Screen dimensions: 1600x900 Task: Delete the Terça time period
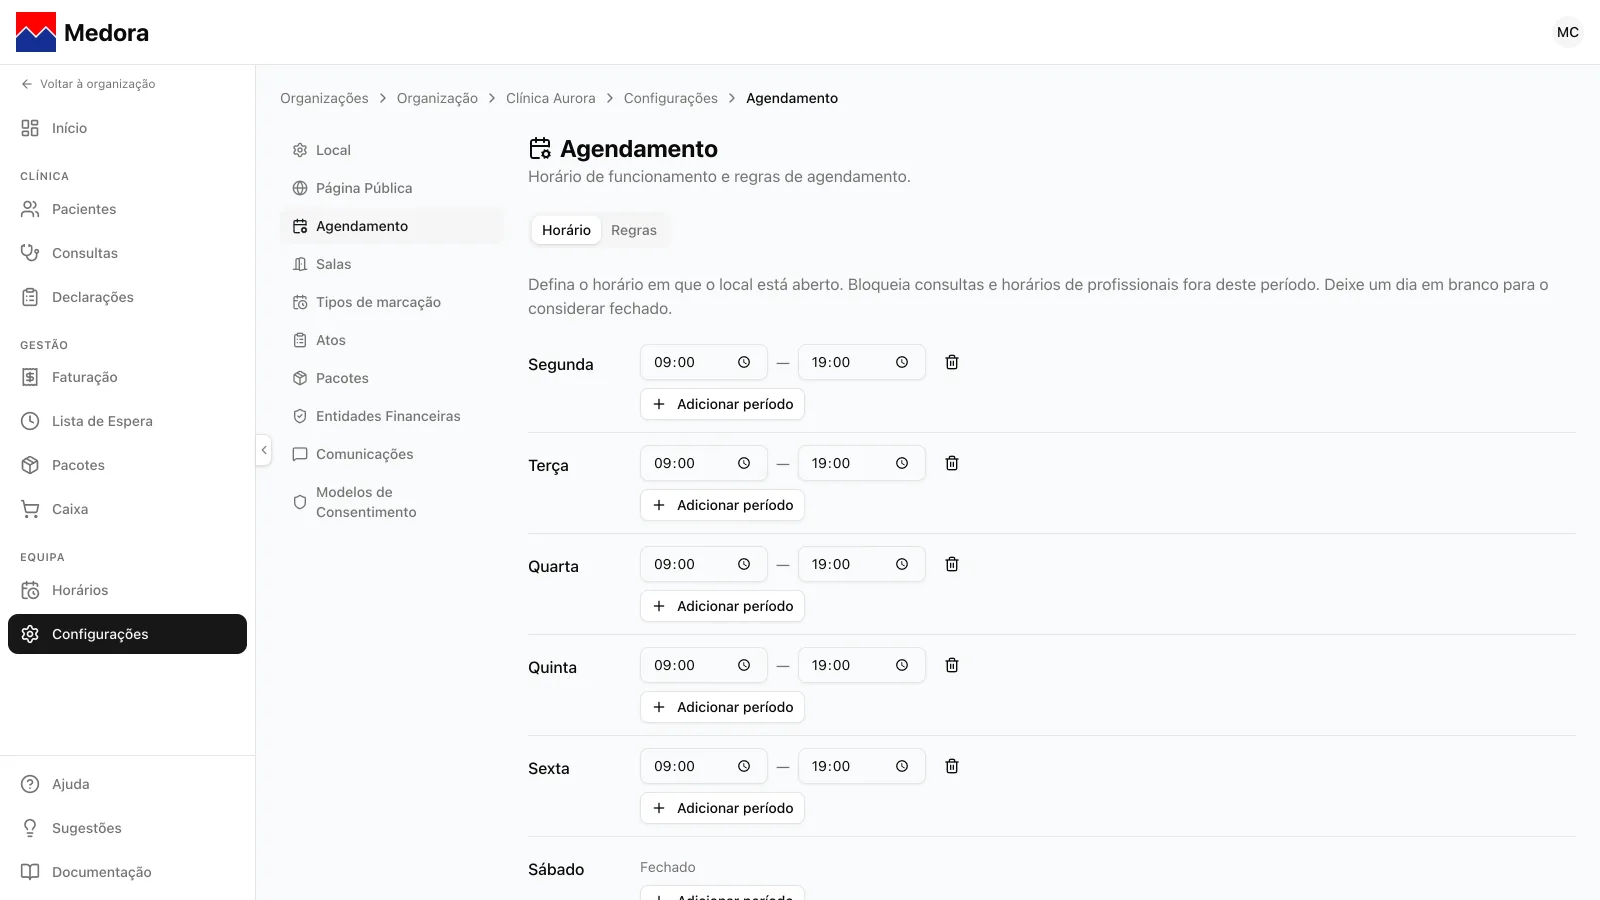[952, 463]
